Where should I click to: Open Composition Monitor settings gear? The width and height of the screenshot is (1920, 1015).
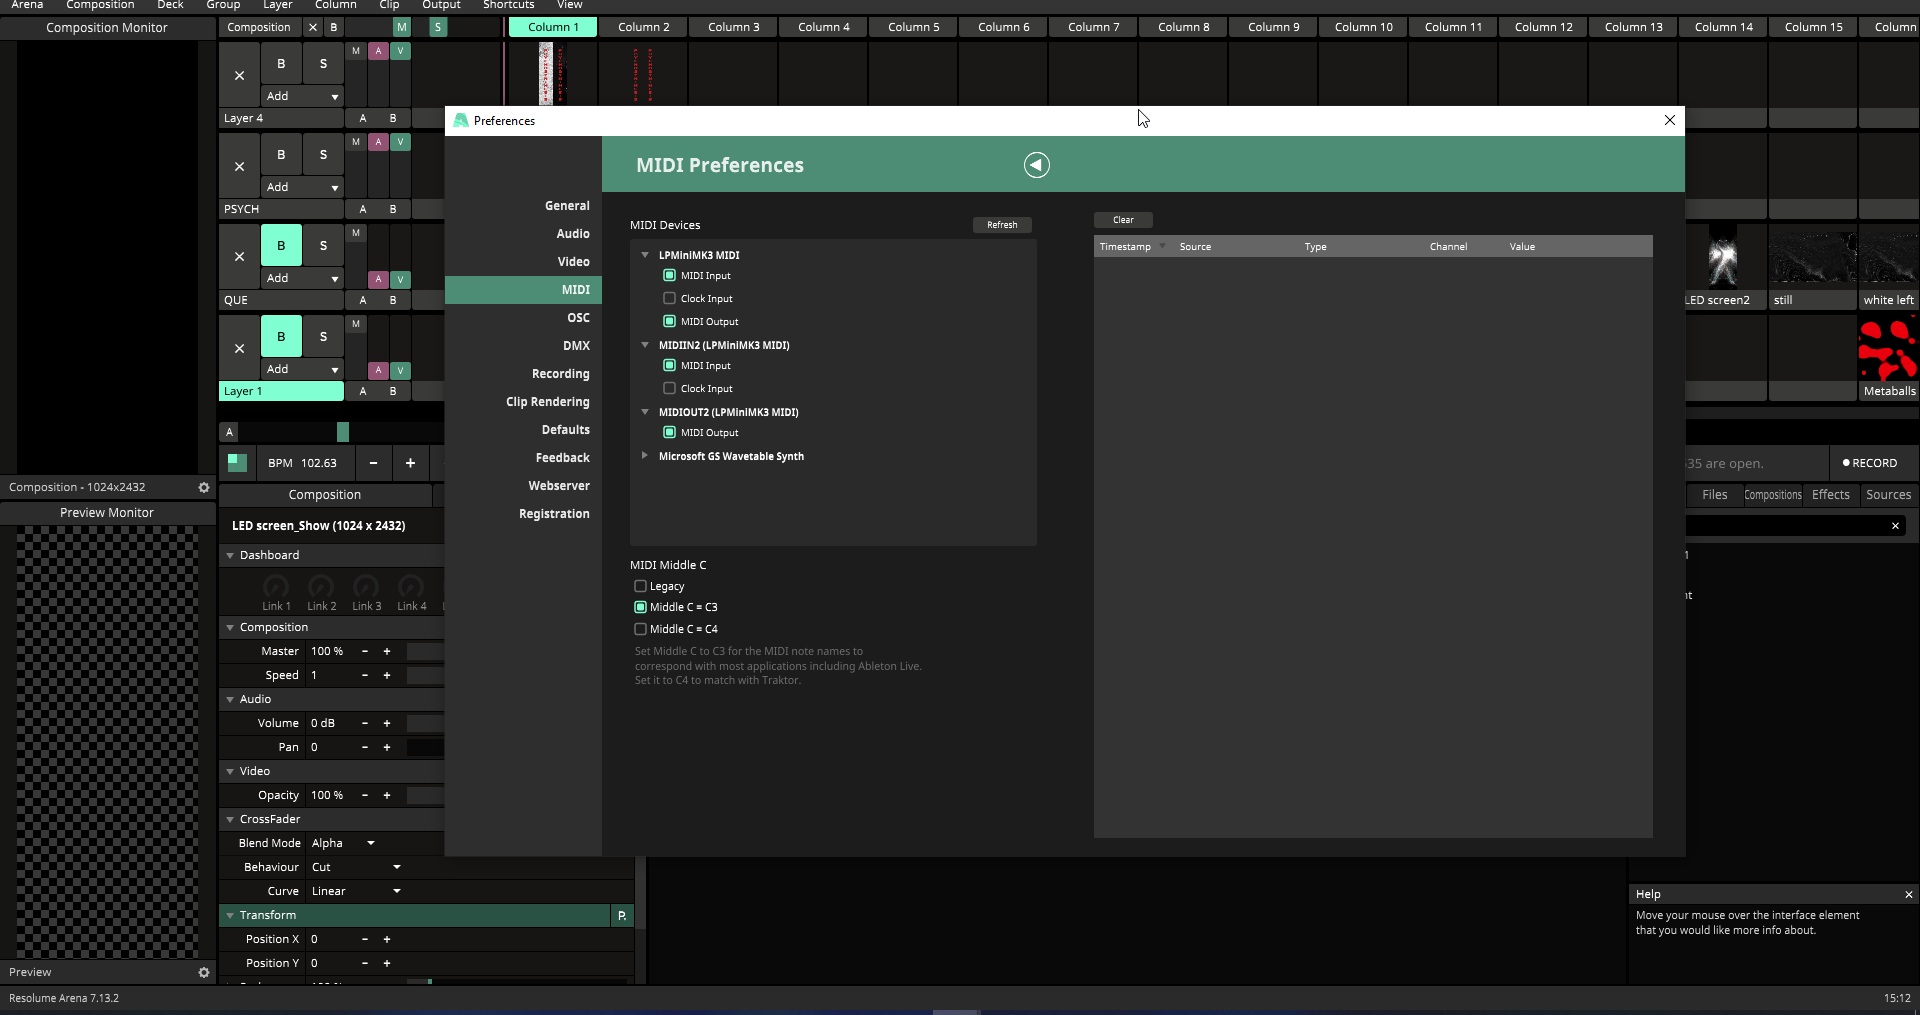pyautogui.click(x=204, y=488)
